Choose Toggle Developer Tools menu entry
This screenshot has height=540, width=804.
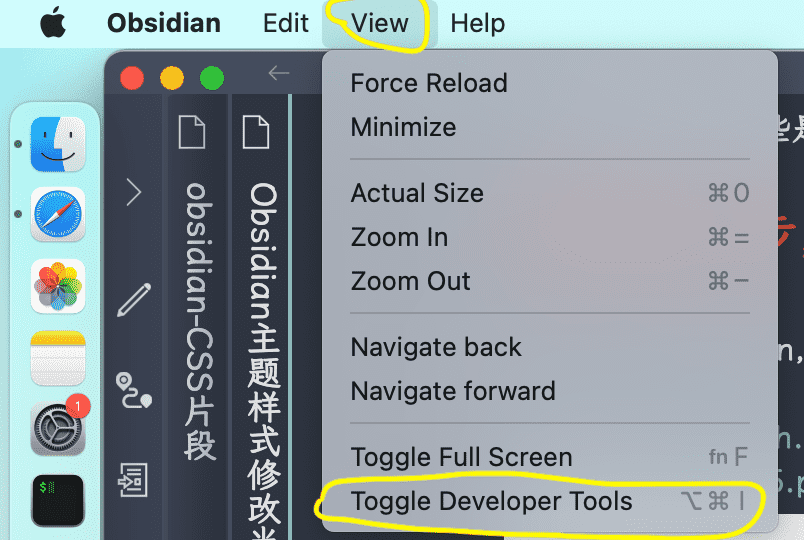click(550, 501)
